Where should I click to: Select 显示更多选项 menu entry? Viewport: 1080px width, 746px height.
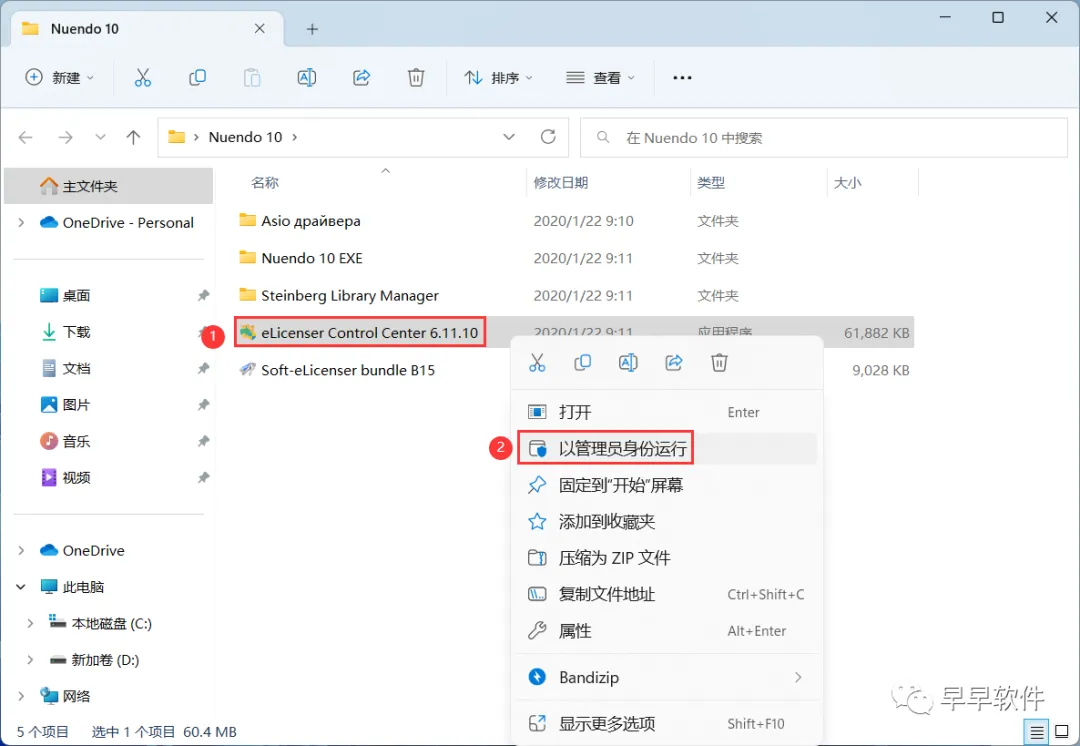coord(667,724)
